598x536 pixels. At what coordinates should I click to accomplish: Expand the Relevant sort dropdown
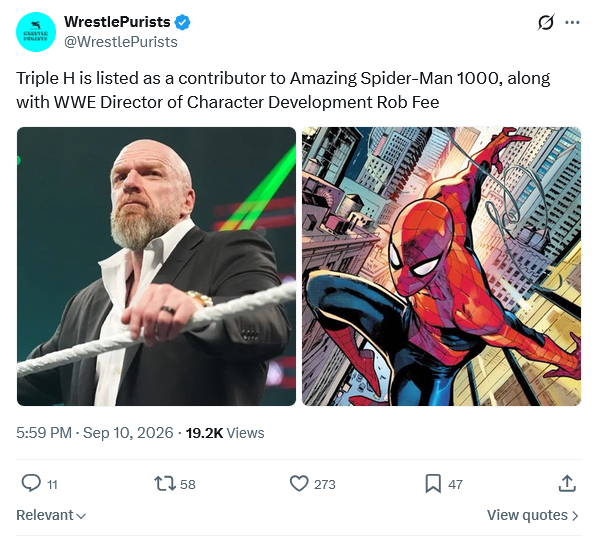pyautogui.click(x=51, y=515)
